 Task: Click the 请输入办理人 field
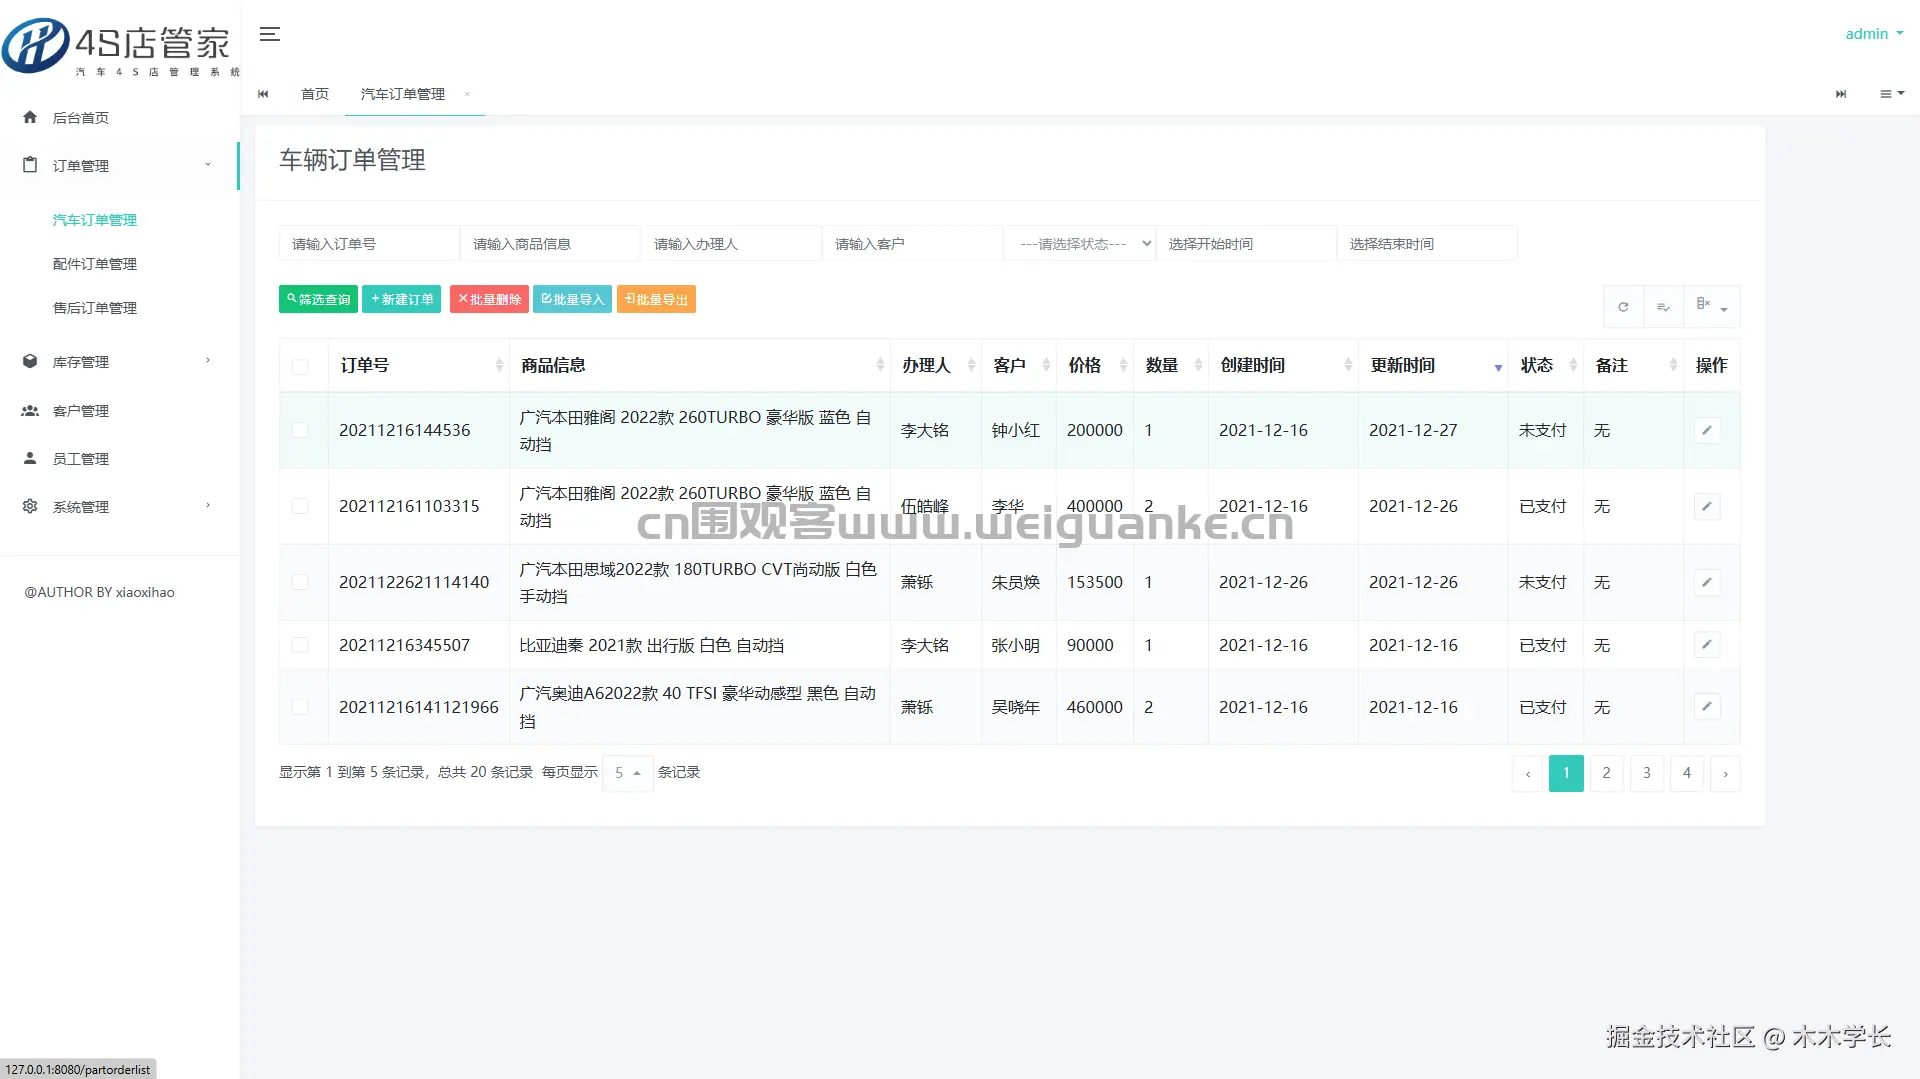[731, 244]
